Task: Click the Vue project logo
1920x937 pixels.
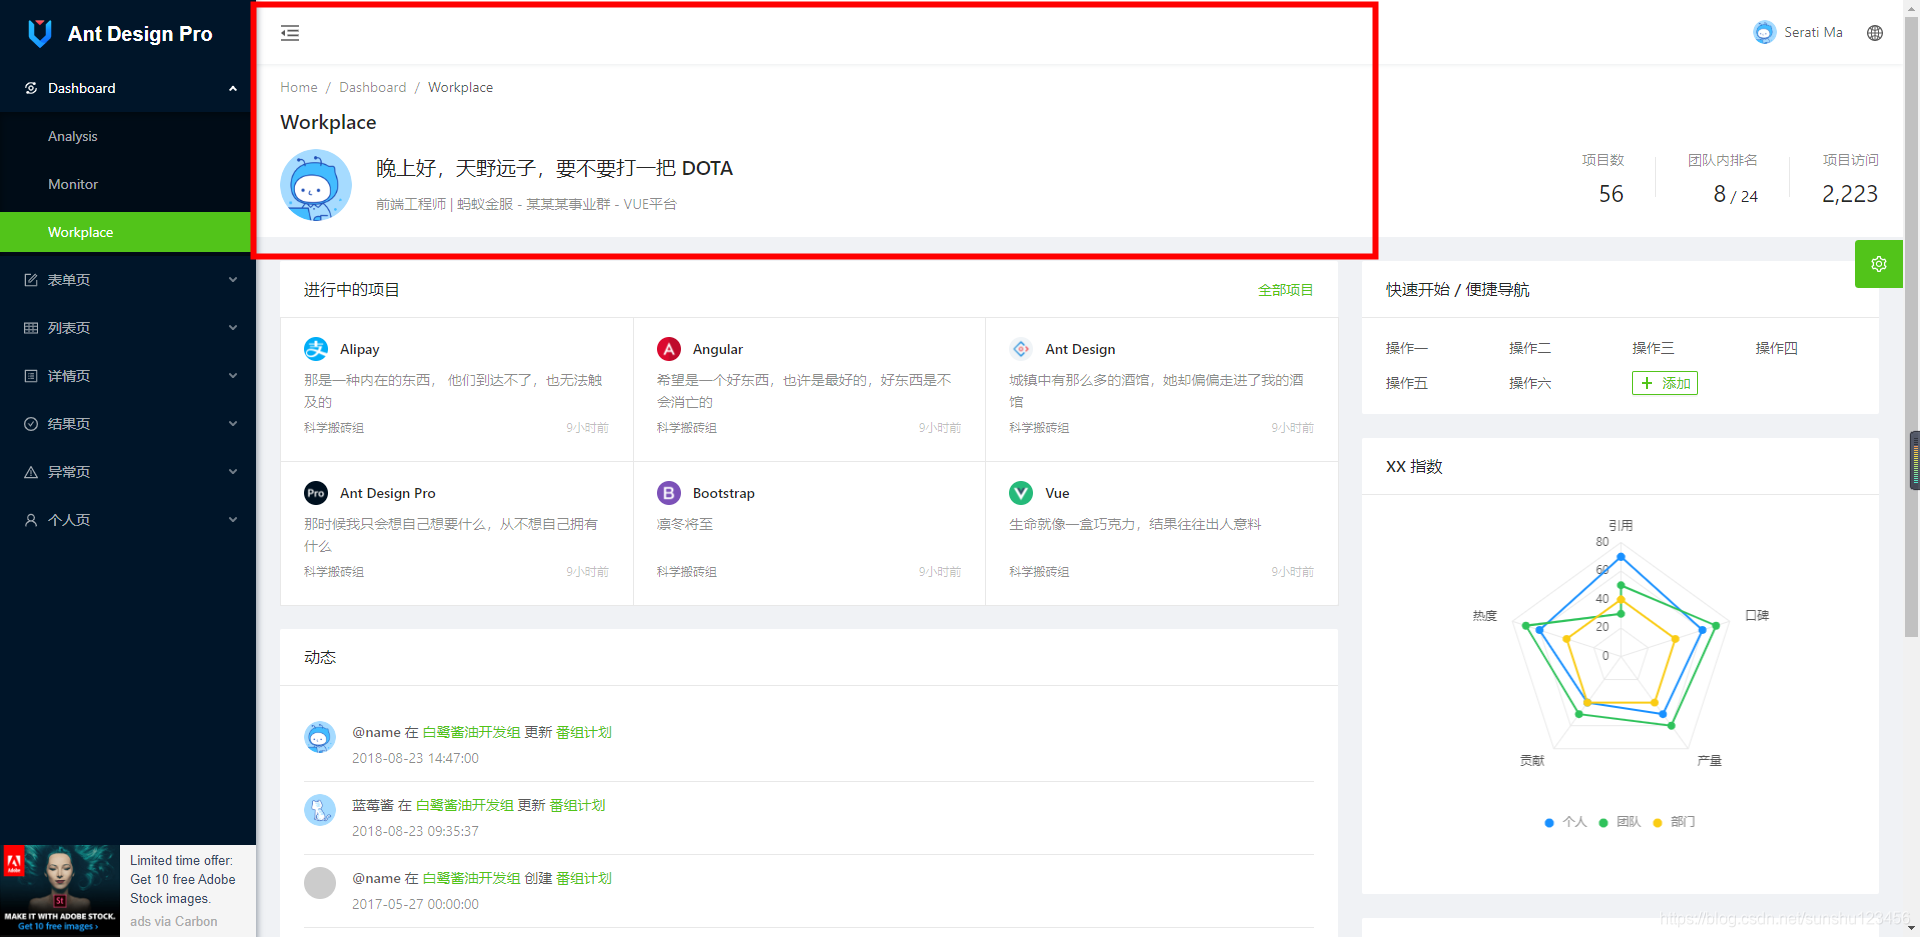Action: tap(1021, 493)
